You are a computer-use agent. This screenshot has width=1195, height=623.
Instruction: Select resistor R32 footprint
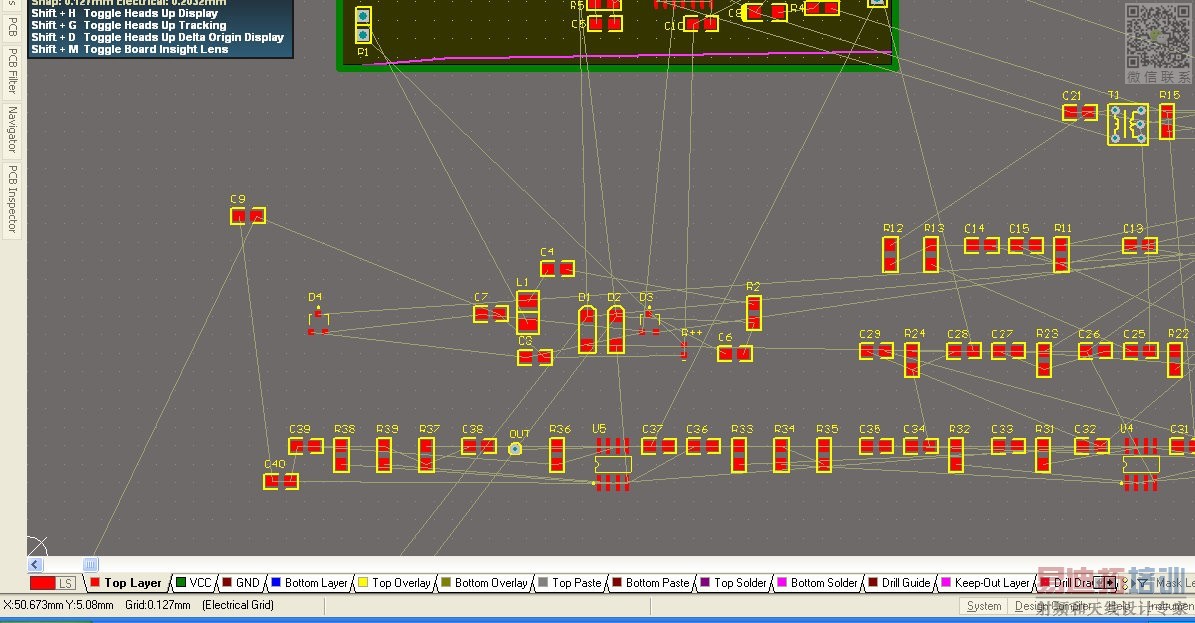pyautogui.click(x=956, y=455)
